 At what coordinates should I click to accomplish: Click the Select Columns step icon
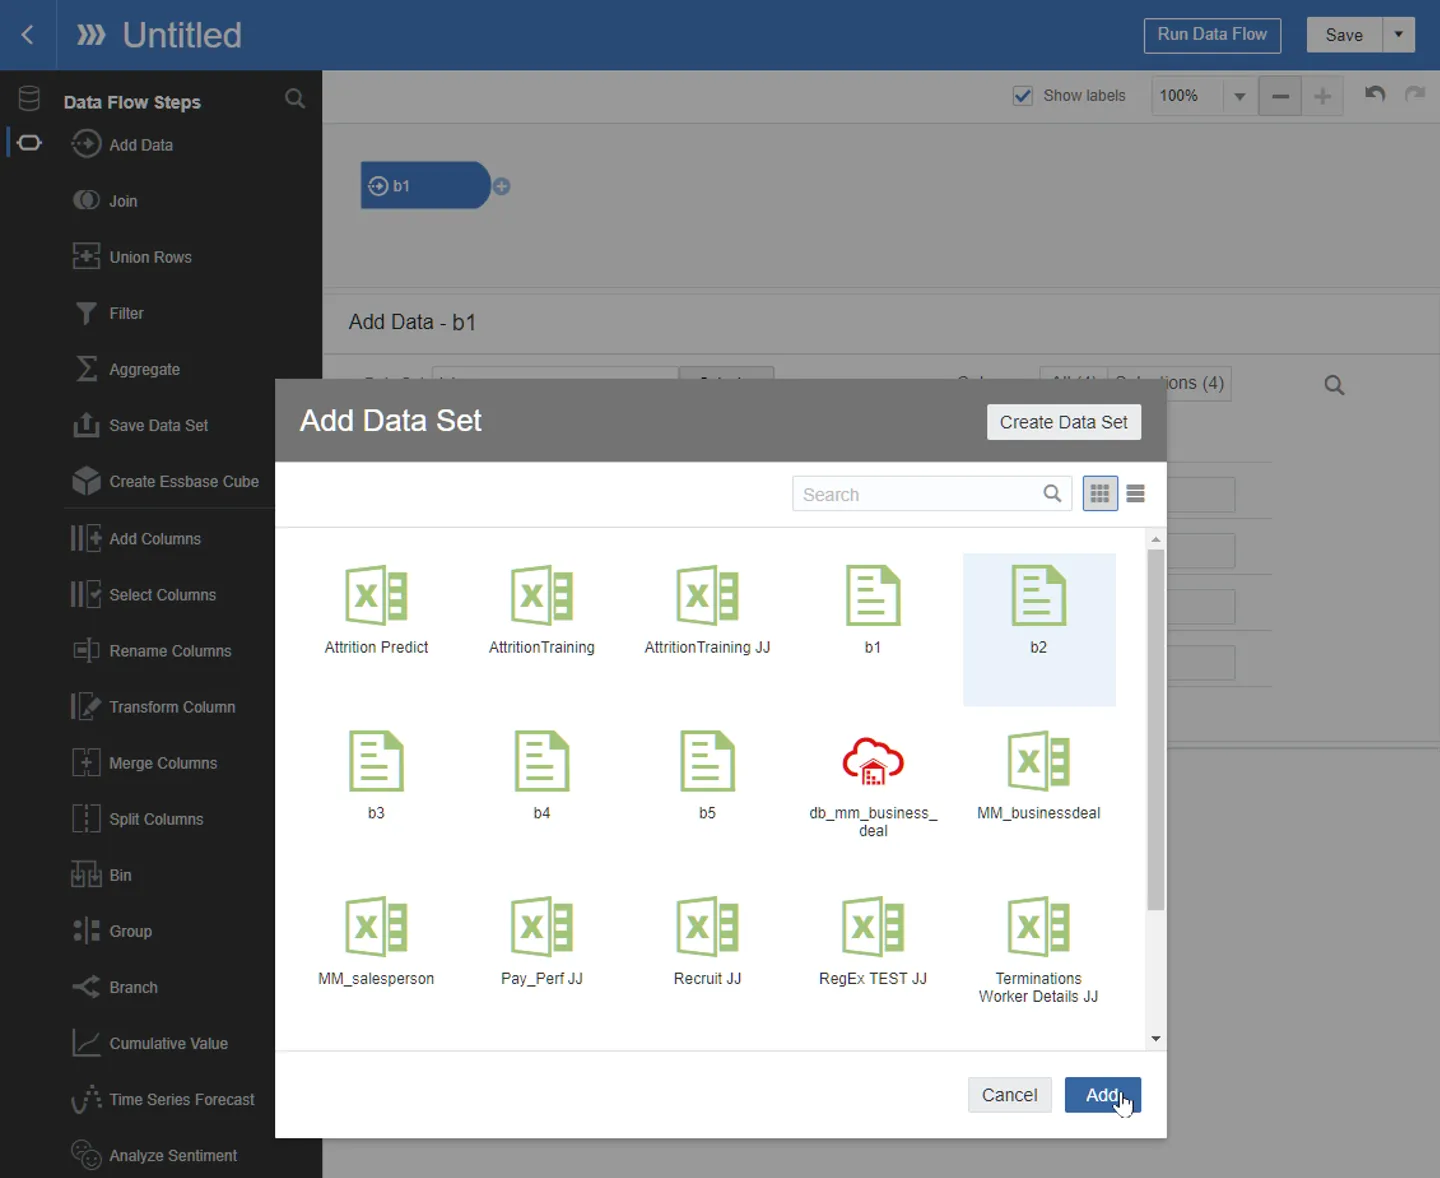86,594
